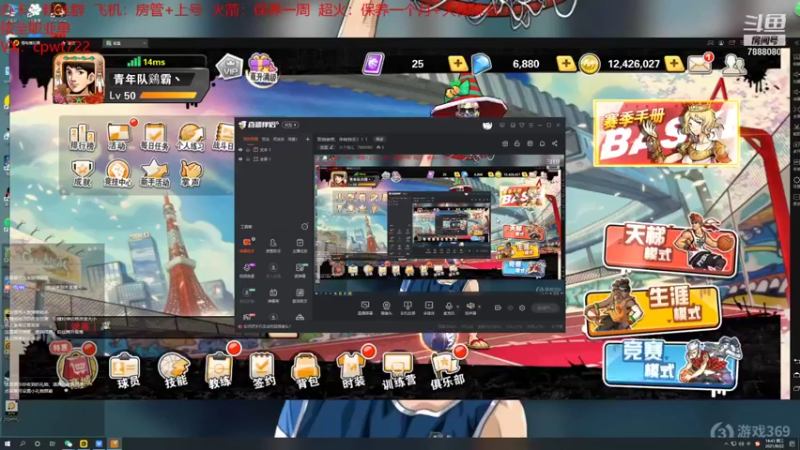The image size is (800, 450).
Task: Open the 赛季手册 season handbook banner
Action: coord(666,133)
